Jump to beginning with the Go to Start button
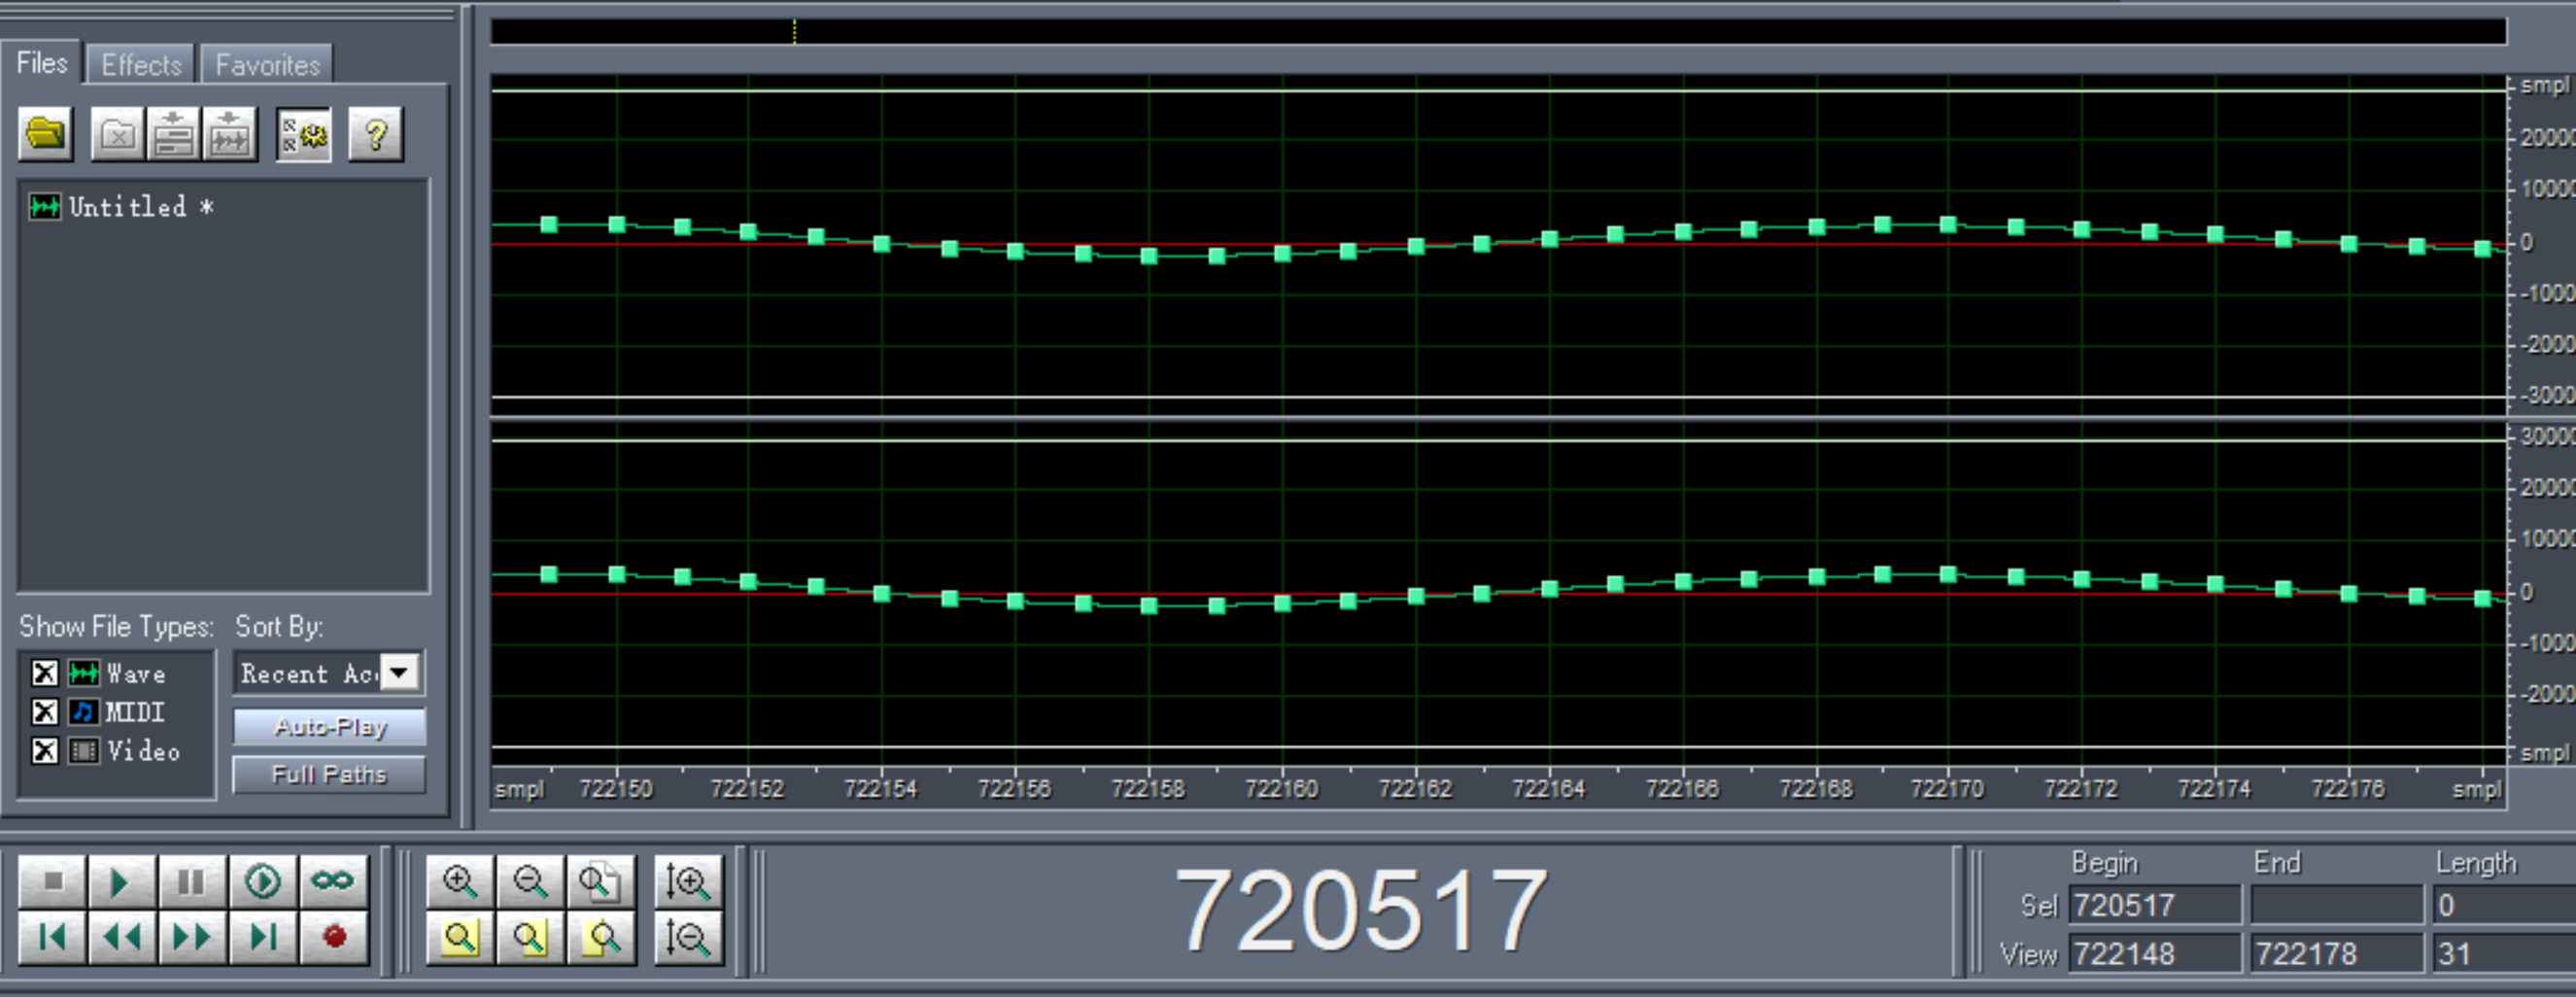The image size is (2576, 997). pos(53,937)
